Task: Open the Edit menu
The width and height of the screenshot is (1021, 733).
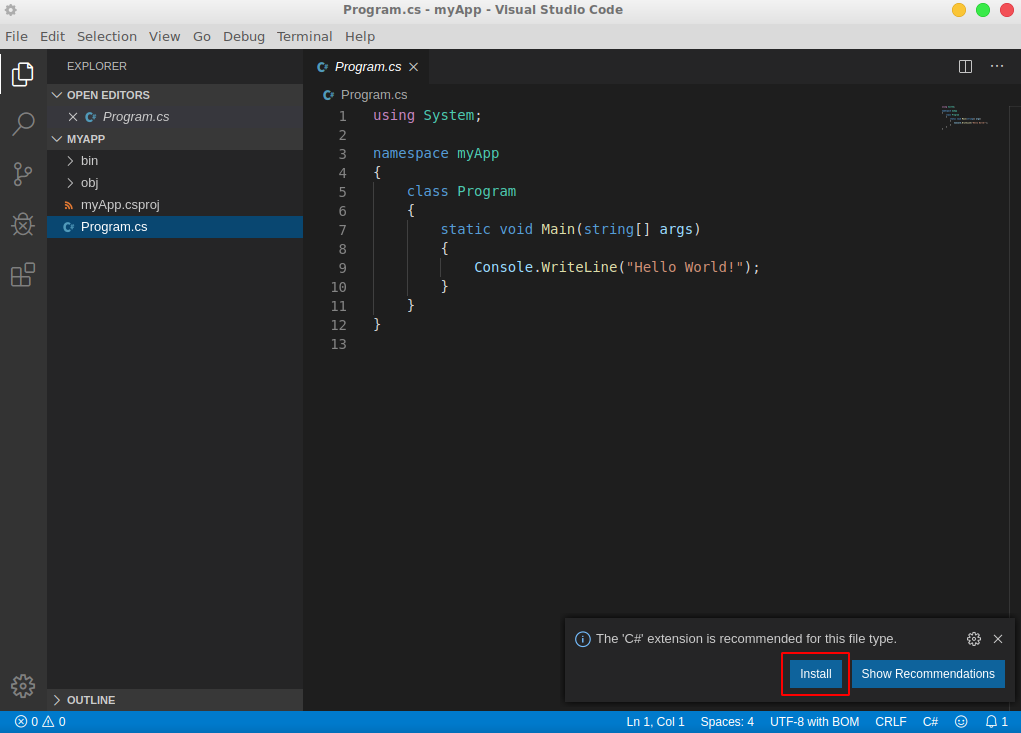Action: point(52,36)
